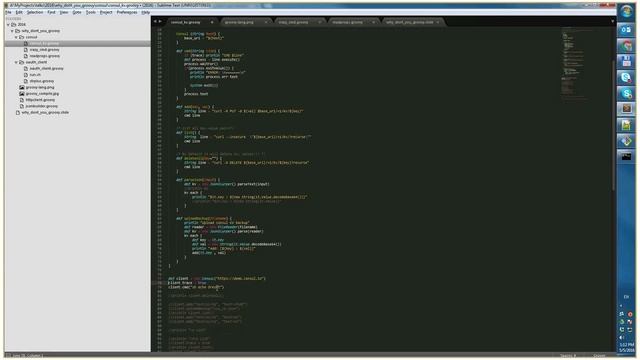Click file icon beside run.sh
The height and width of the screenshot is (360, 640).
[x=26, y=75]
